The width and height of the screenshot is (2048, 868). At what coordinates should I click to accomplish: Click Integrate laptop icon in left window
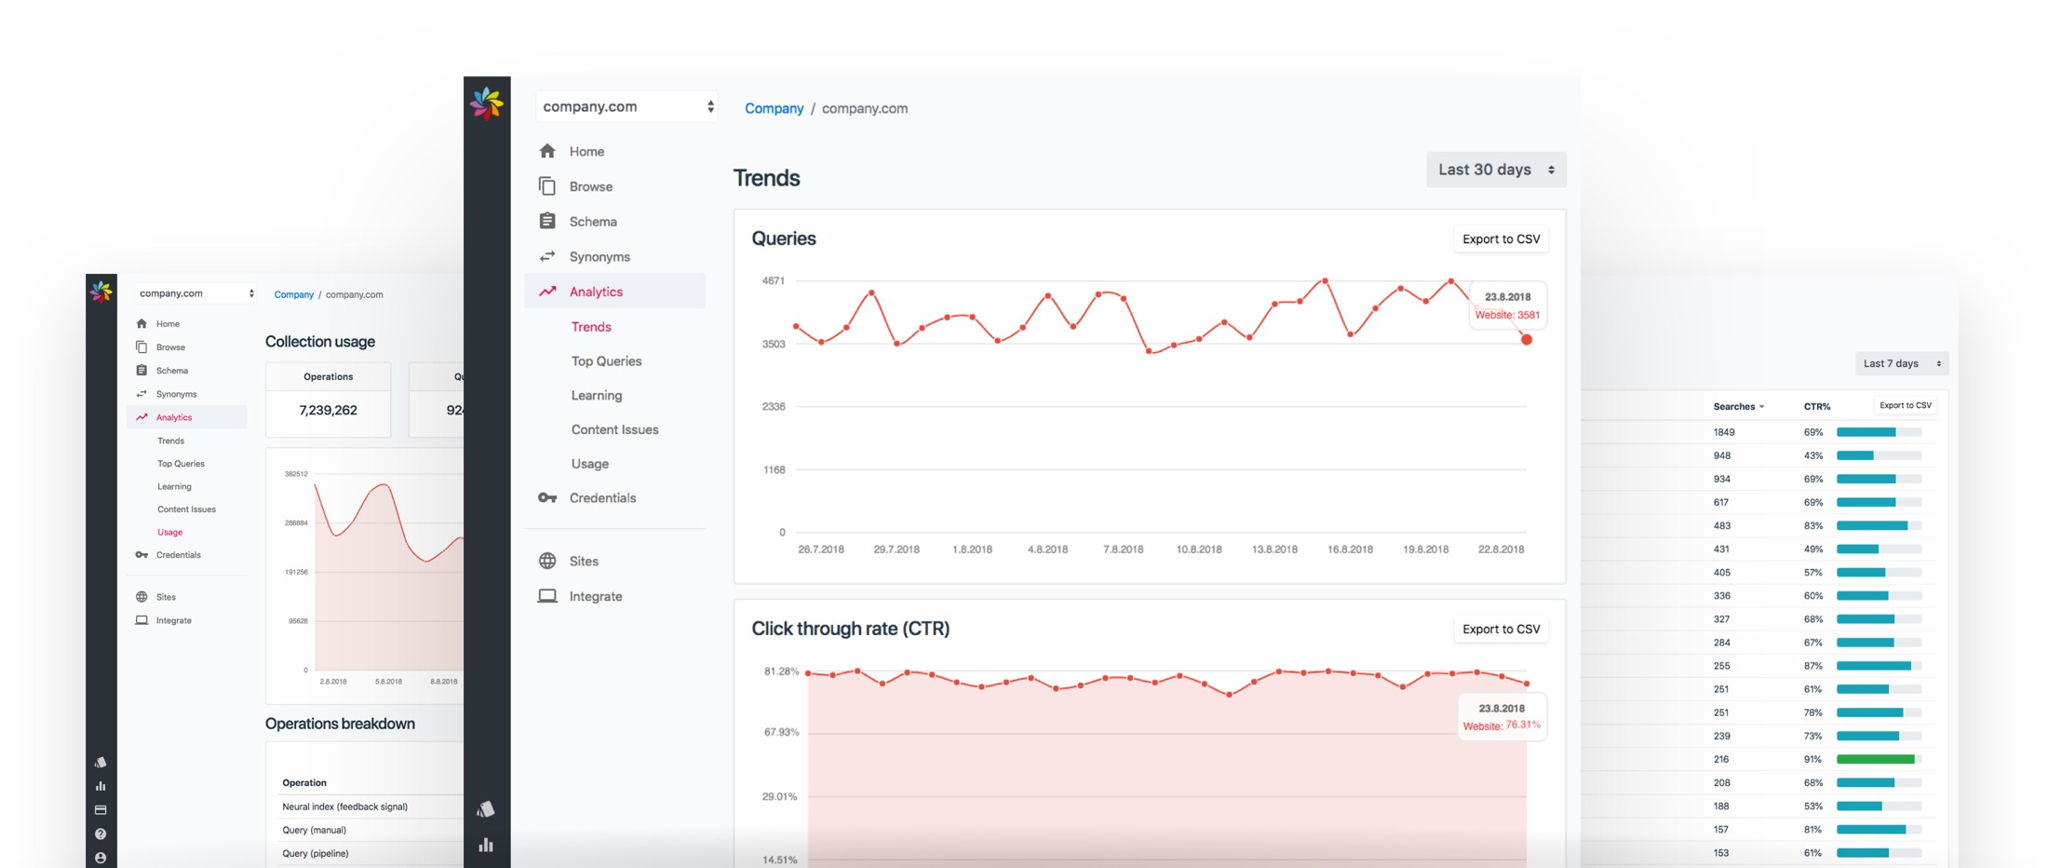(x=141, y=620)
